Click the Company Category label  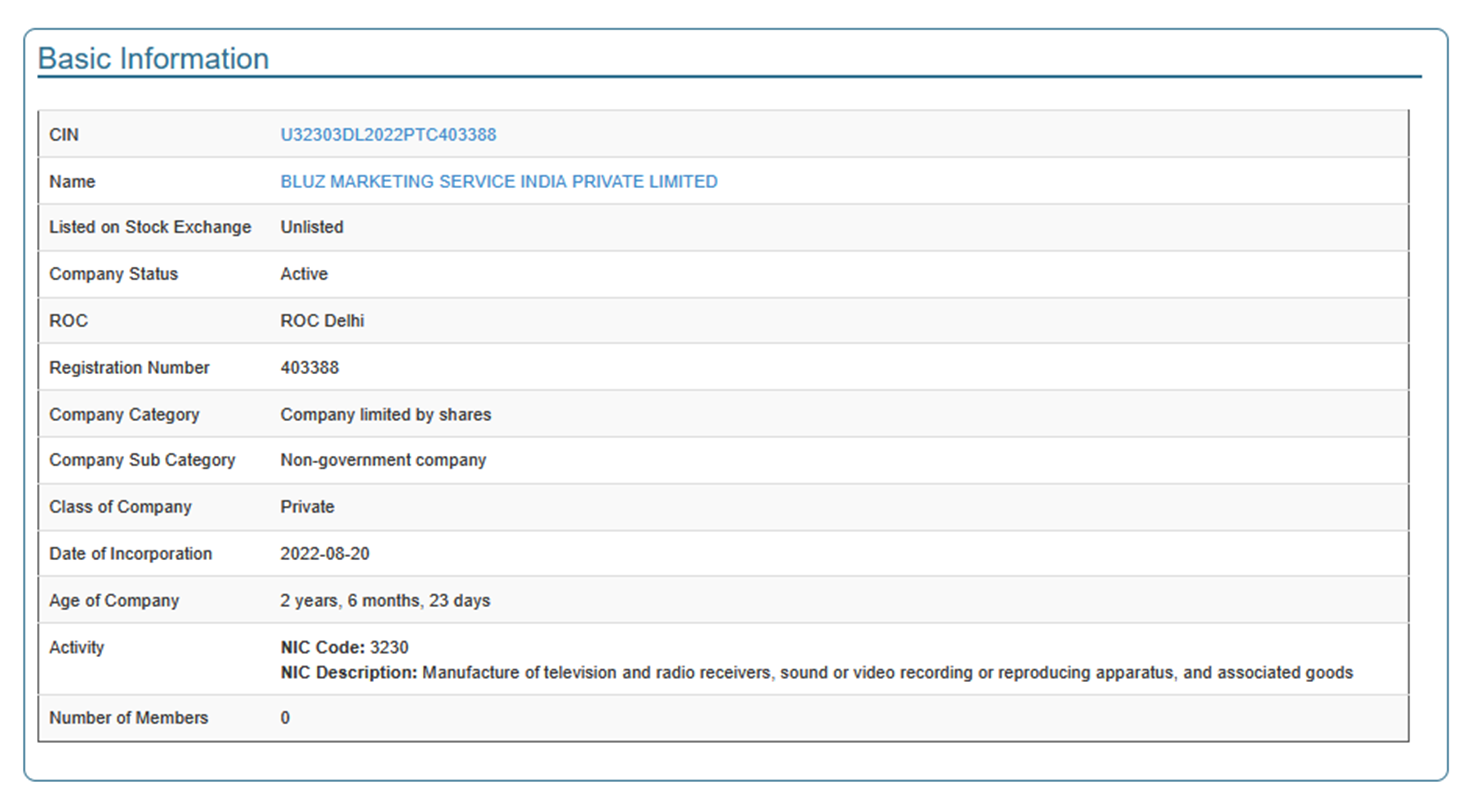tap(124, 414)
